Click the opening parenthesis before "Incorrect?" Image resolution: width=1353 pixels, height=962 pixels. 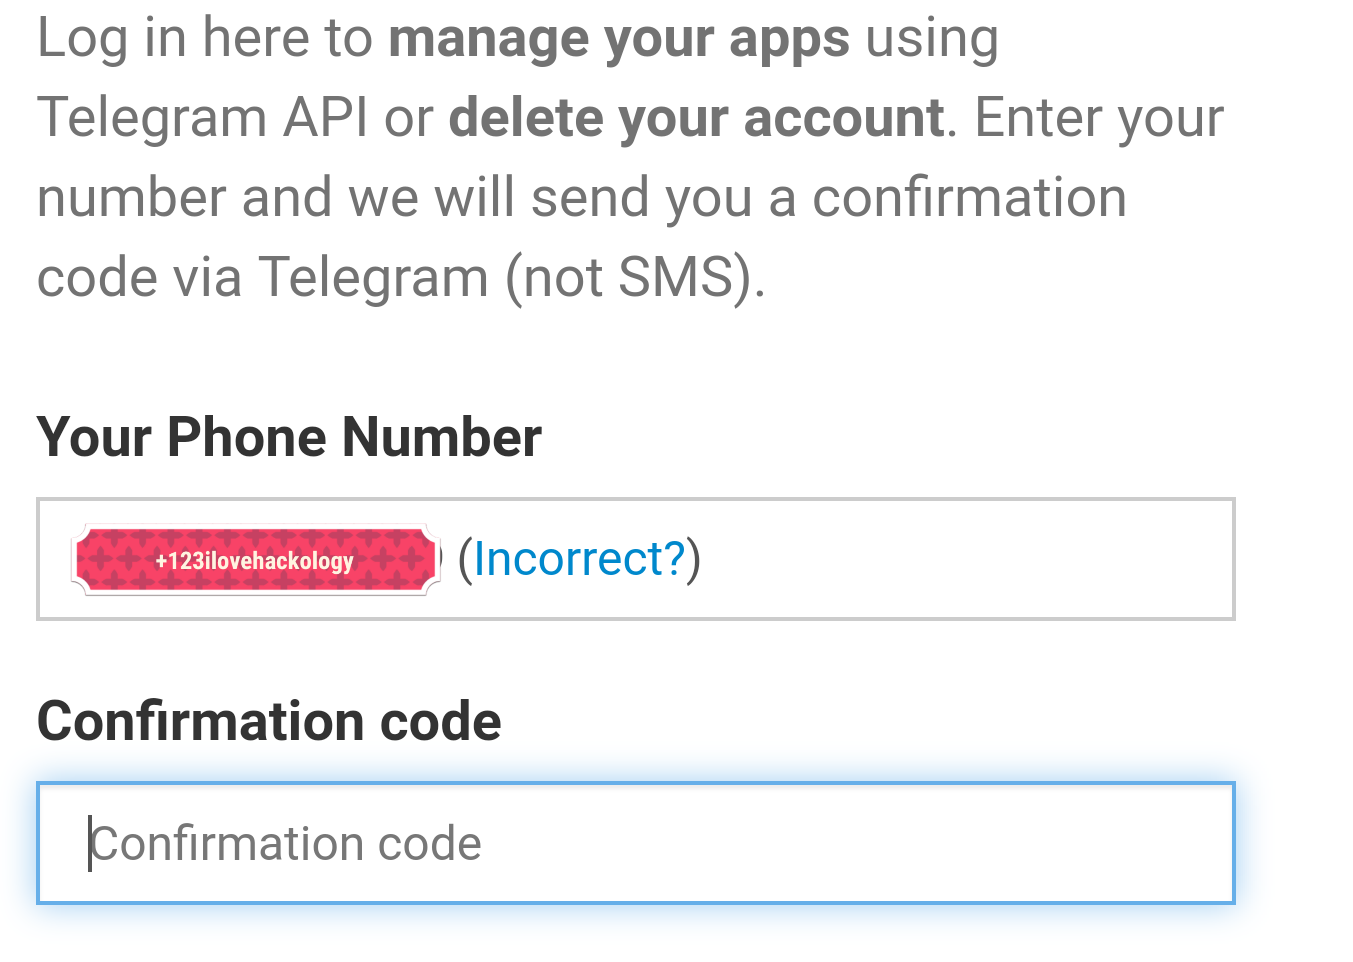(x=464, y=558)
